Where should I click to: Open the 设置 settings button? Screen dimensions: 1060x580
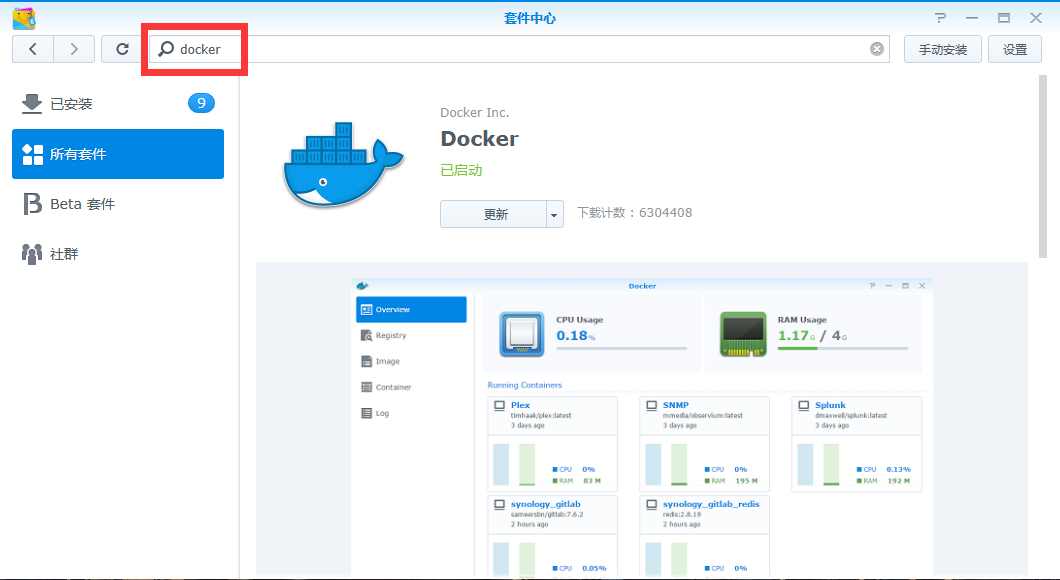click(x=1015, y=49)
